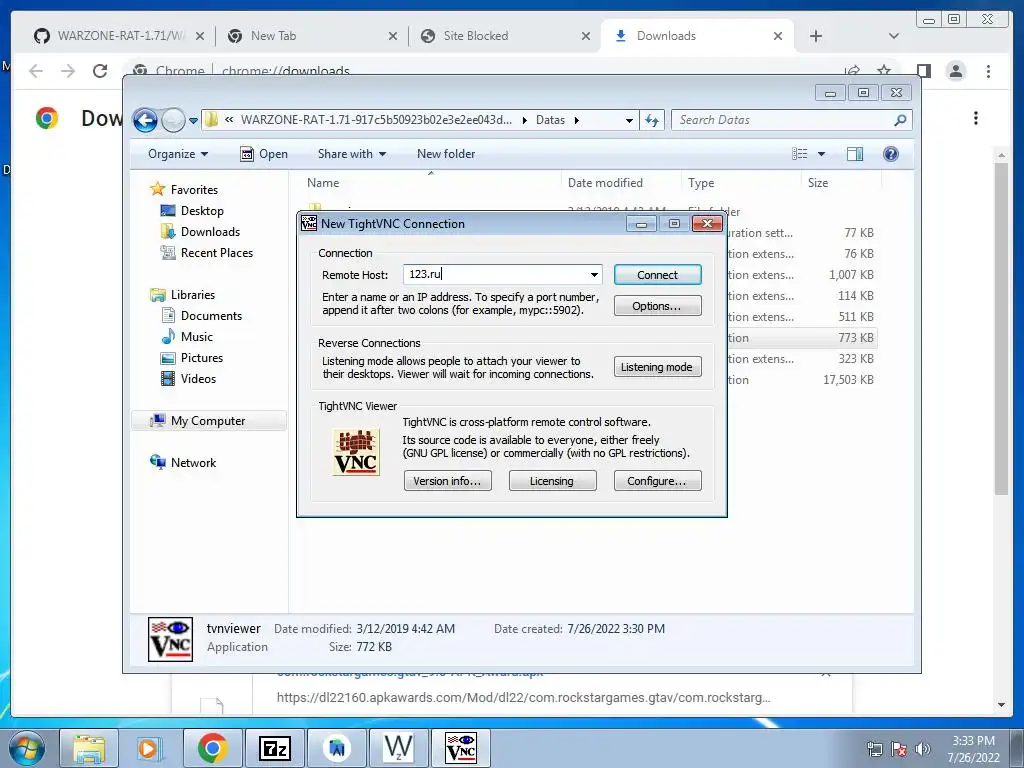Open the taskbar volume speaker icon
This screenshot has width=1024, height=768.
pos(923,749)
